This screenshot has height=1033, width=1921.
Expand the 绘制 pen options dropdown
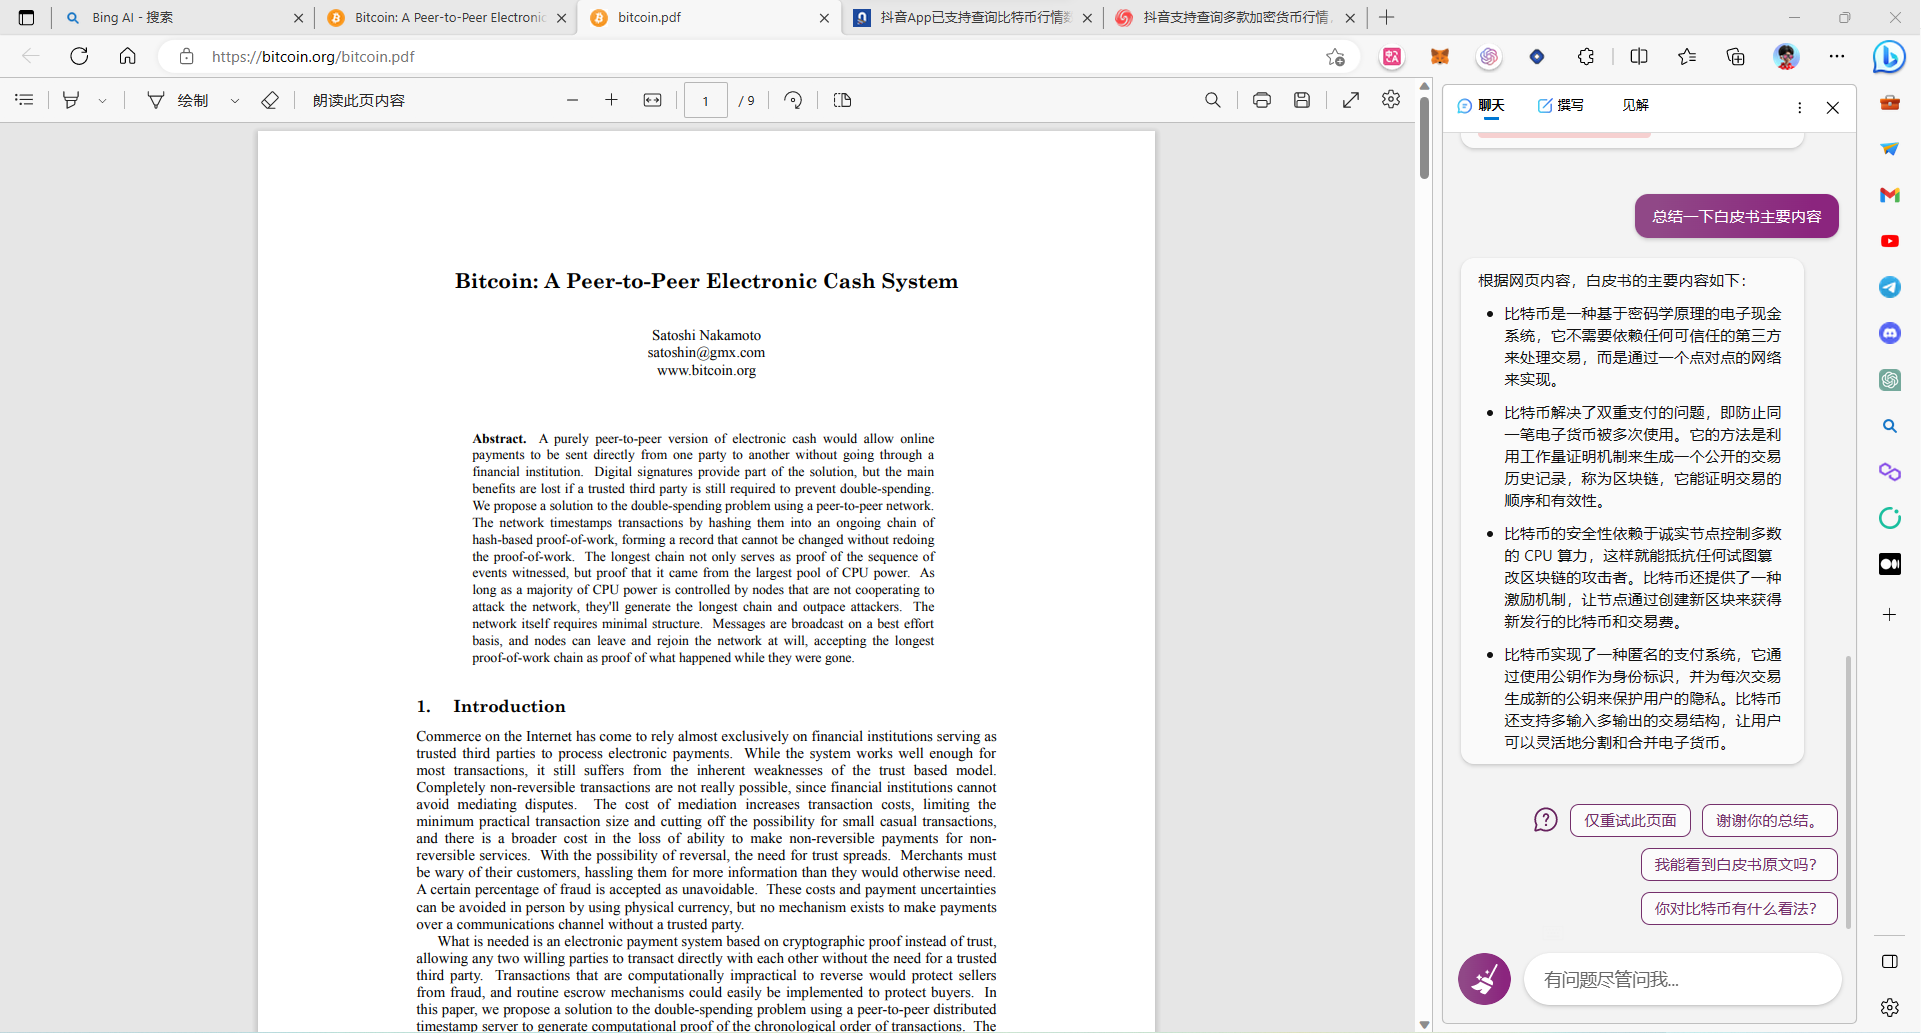pyautogui.click(x=235, y=101)
